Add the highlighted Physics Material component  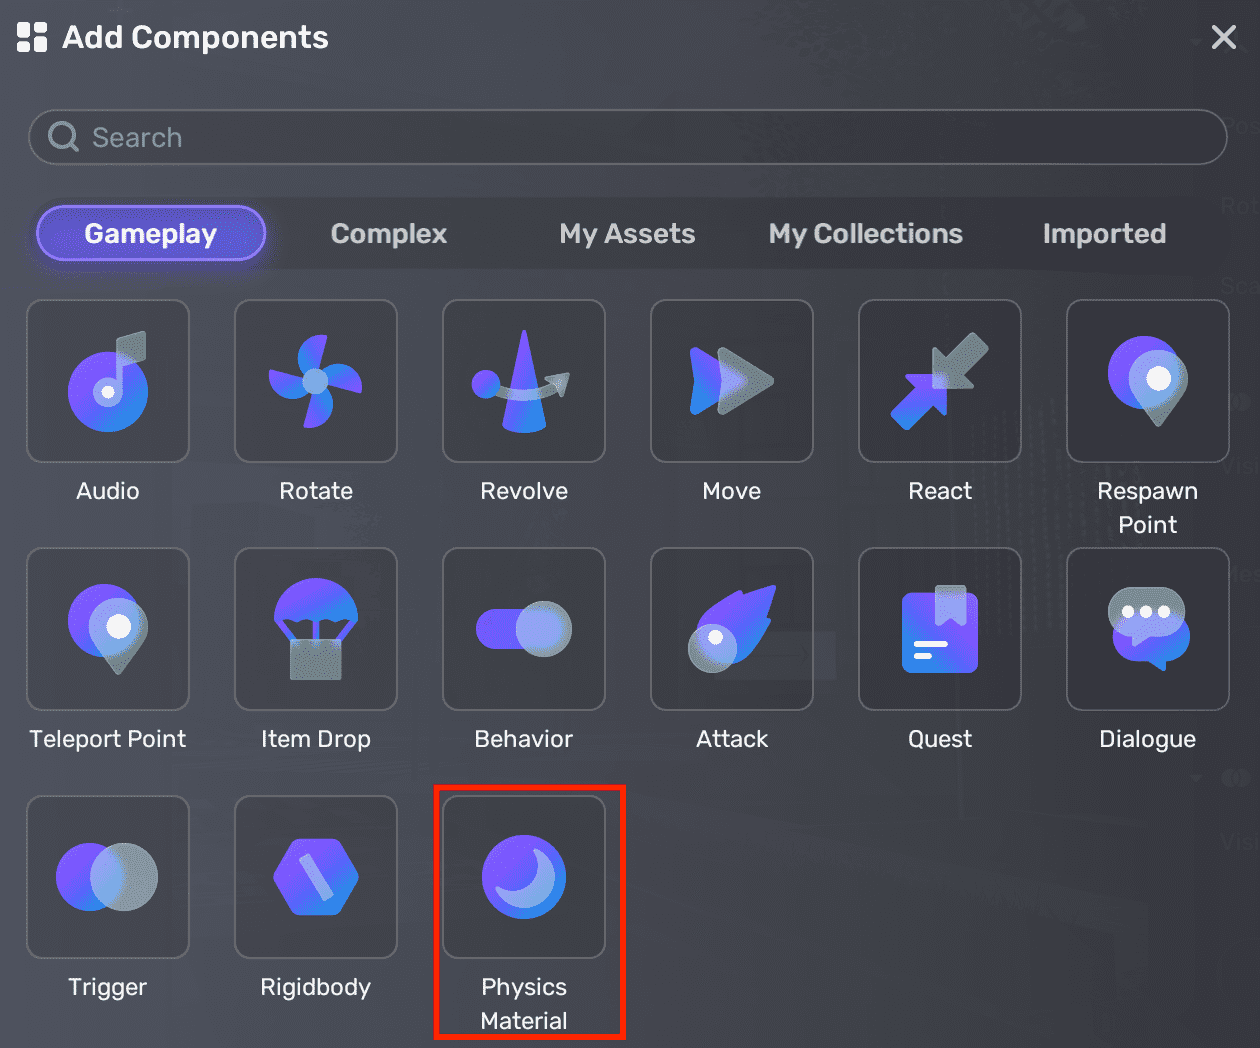coord(524,877)
